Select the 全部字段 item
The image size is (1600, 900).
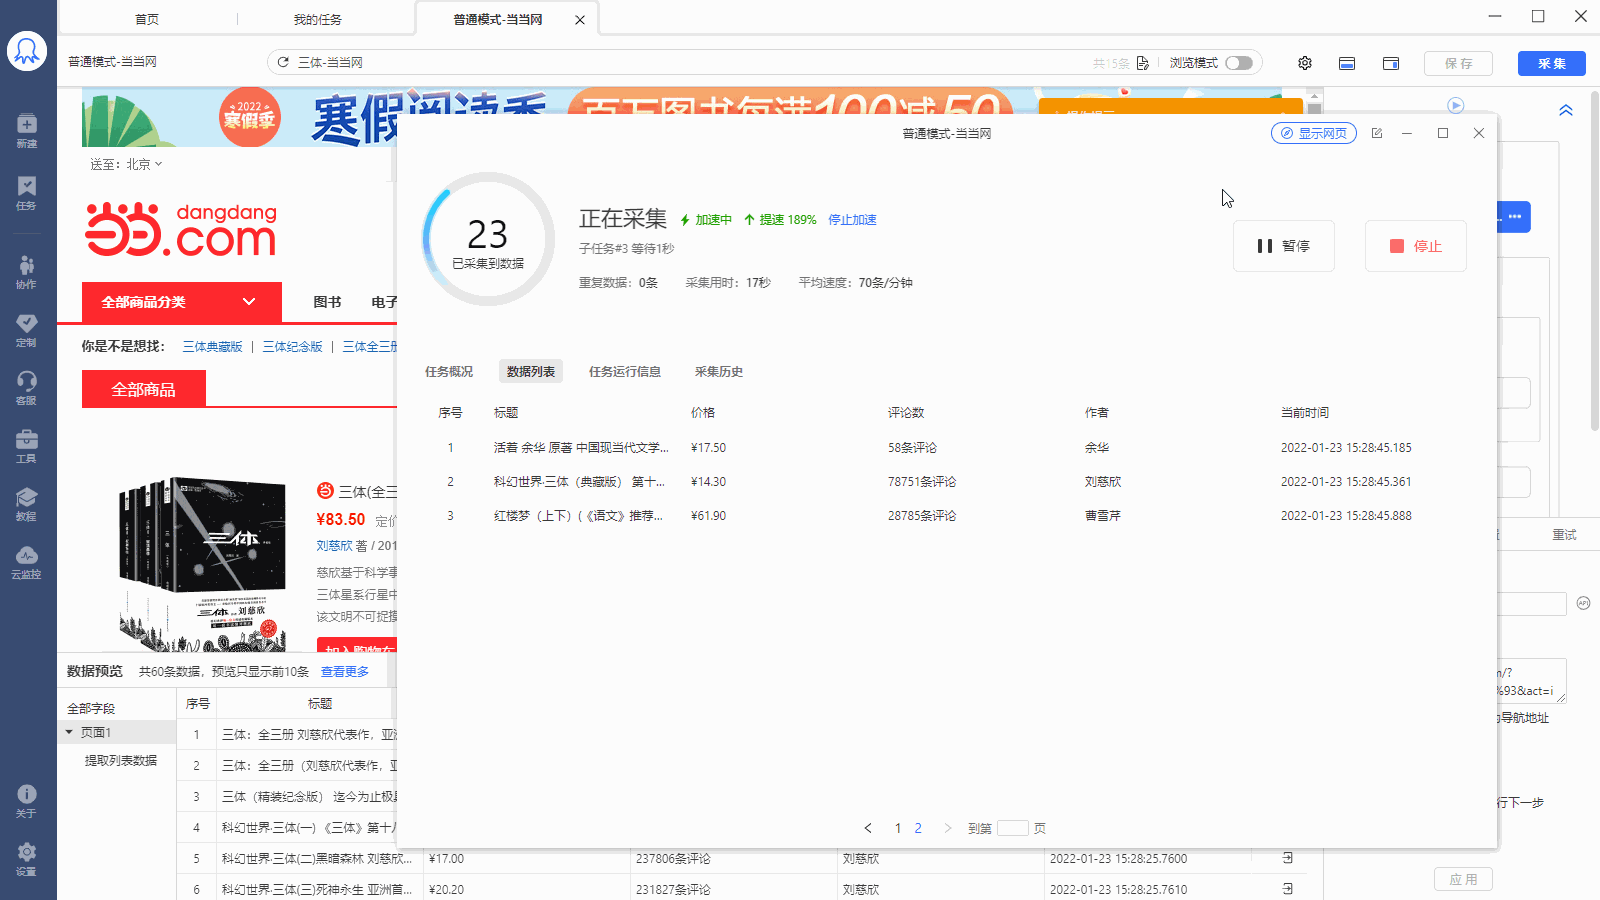[x=91, y=708]
